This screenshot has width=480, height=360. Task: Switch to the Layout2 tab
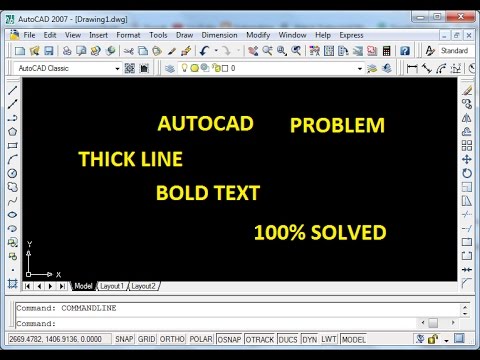(144, 286)
